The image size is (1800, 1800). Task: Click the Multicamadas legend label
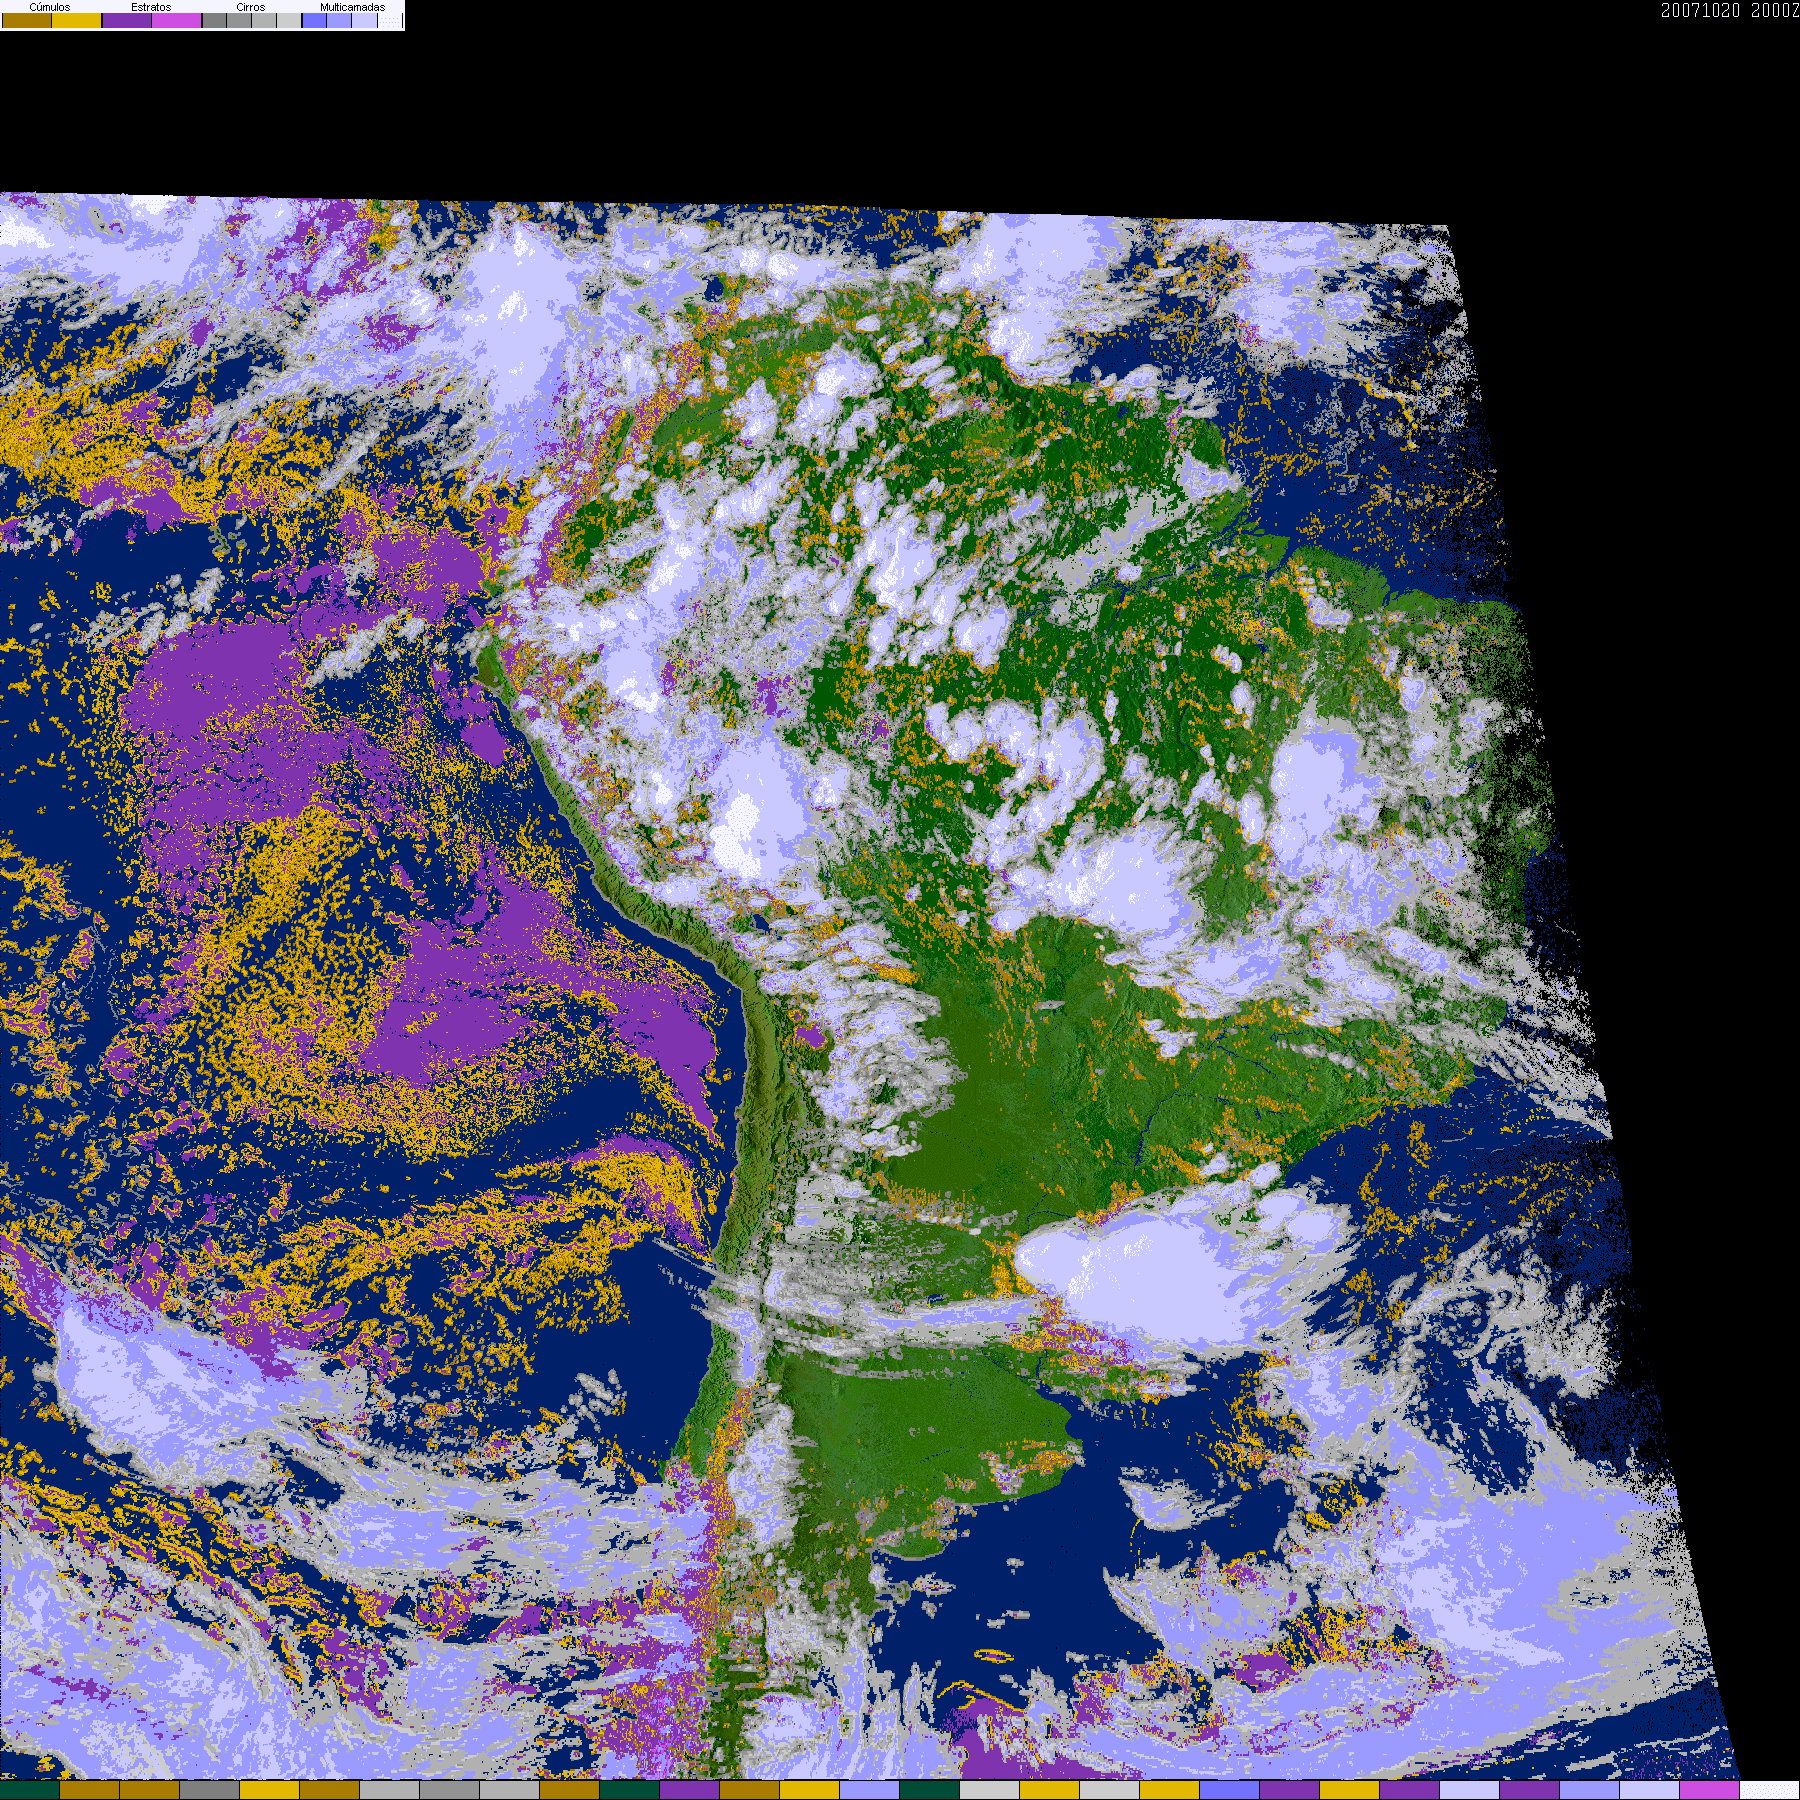tap(353, 7)
